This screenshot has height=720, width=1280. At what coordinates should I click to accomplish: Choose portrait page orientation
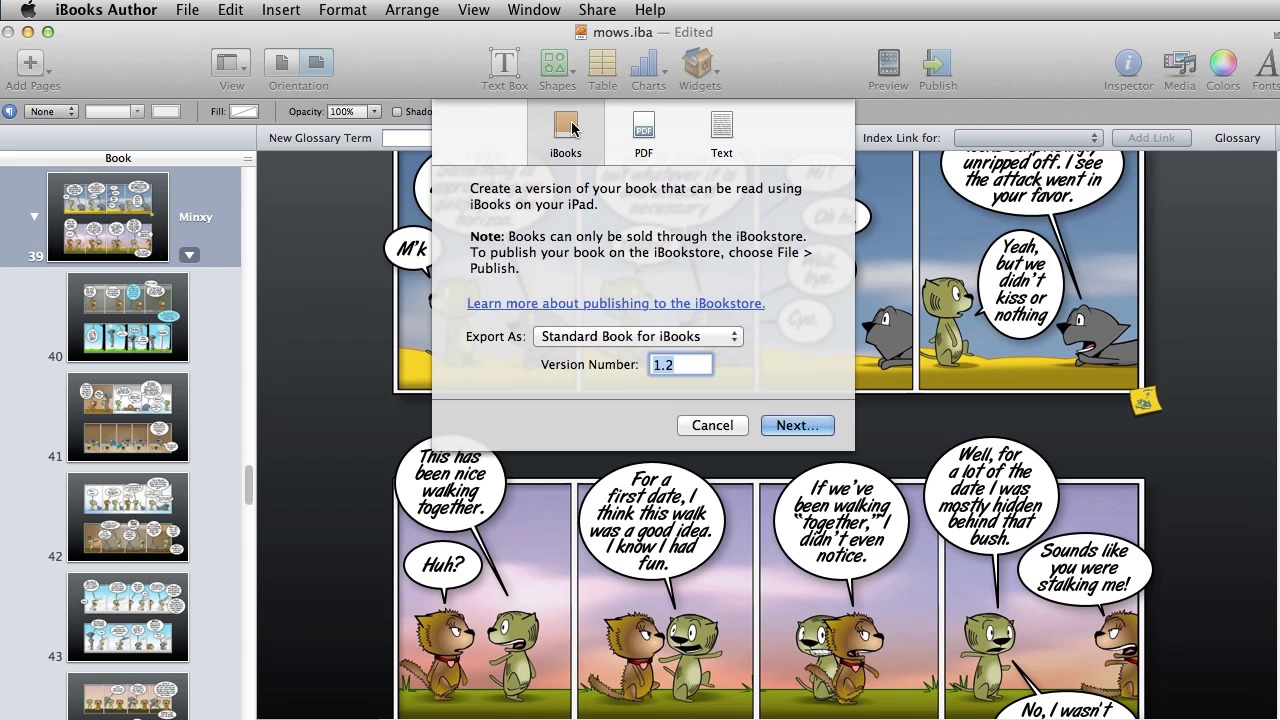[x=282, y=63]
